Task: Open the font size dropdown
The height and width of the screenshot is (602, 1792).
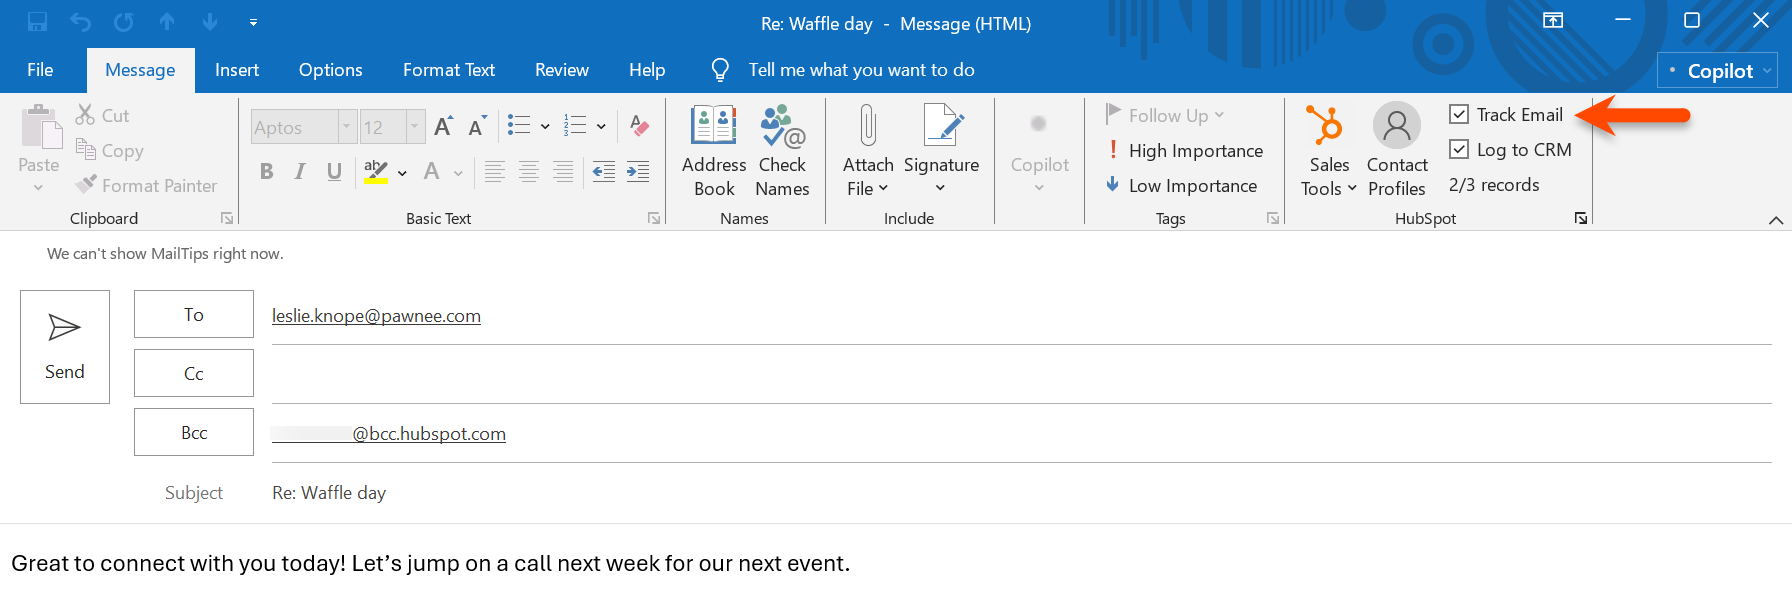Action: [x=415, y=127]
